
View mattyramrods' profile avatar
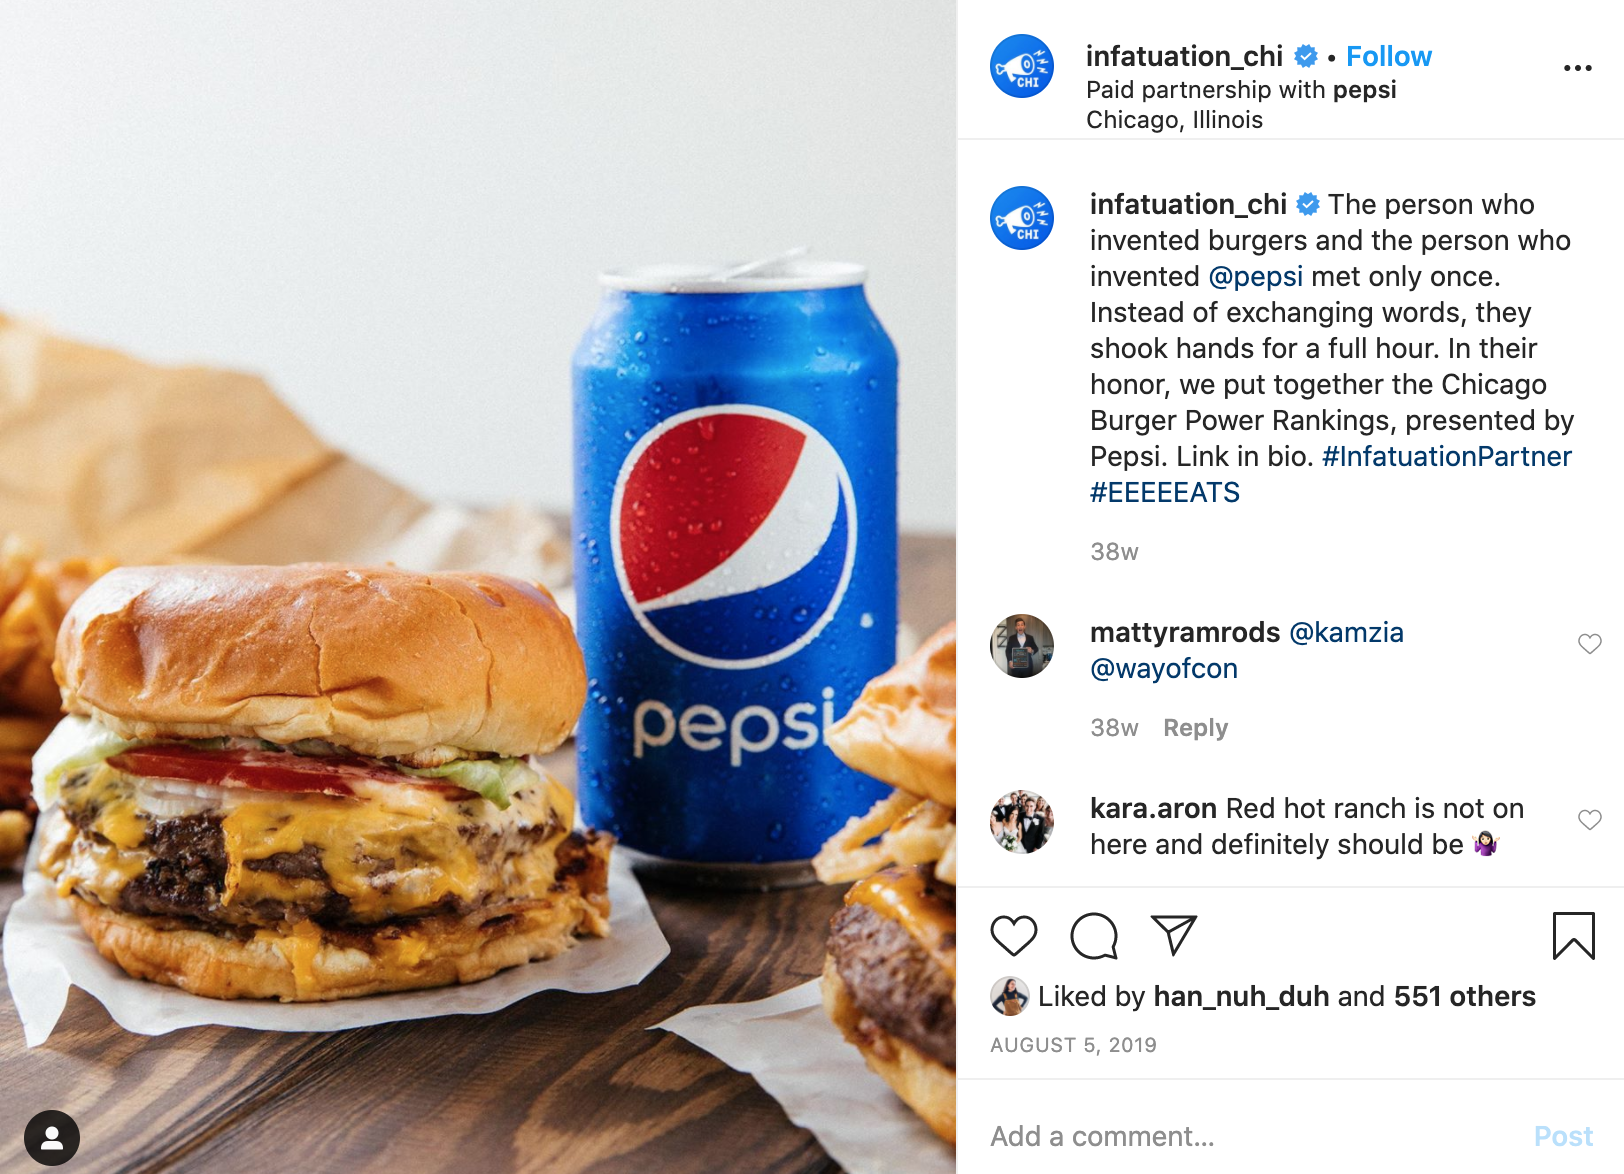tap(1022, 646)
